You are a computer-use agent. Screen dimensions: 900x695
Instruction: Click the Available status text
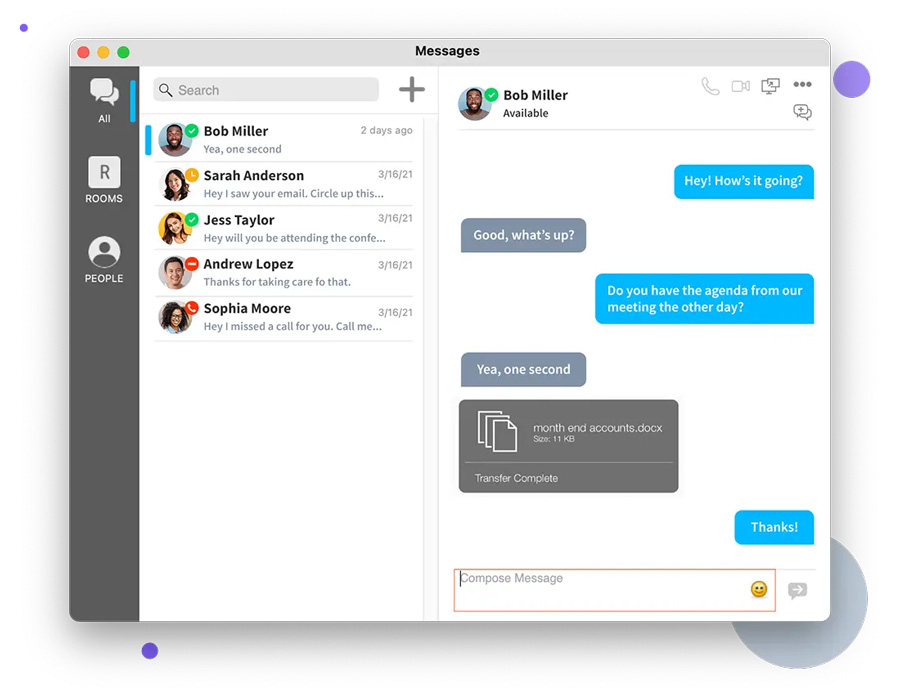click(x=526, y=113)
